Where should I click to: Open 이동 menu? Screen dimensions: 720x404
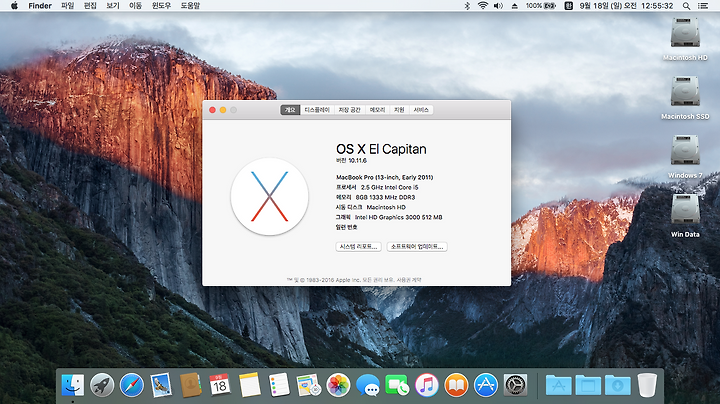click(135, 6)
